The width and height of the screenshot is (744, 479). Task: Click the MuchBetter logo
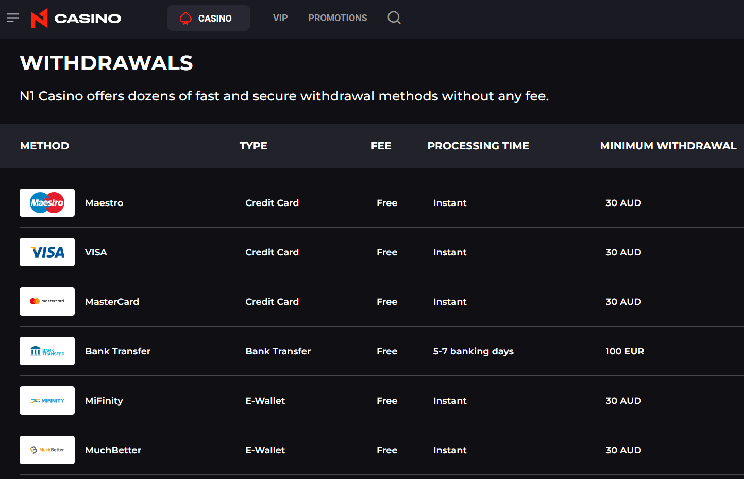click(47, 450)
